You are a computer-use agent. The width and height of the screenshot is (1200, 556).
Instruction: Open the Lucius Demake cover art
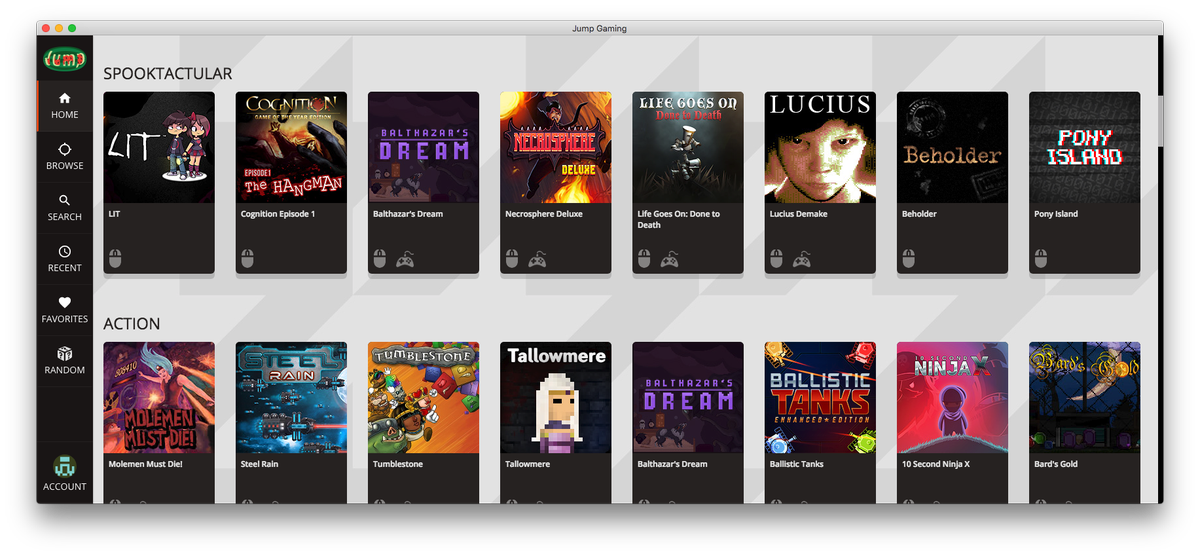point(820,147)
